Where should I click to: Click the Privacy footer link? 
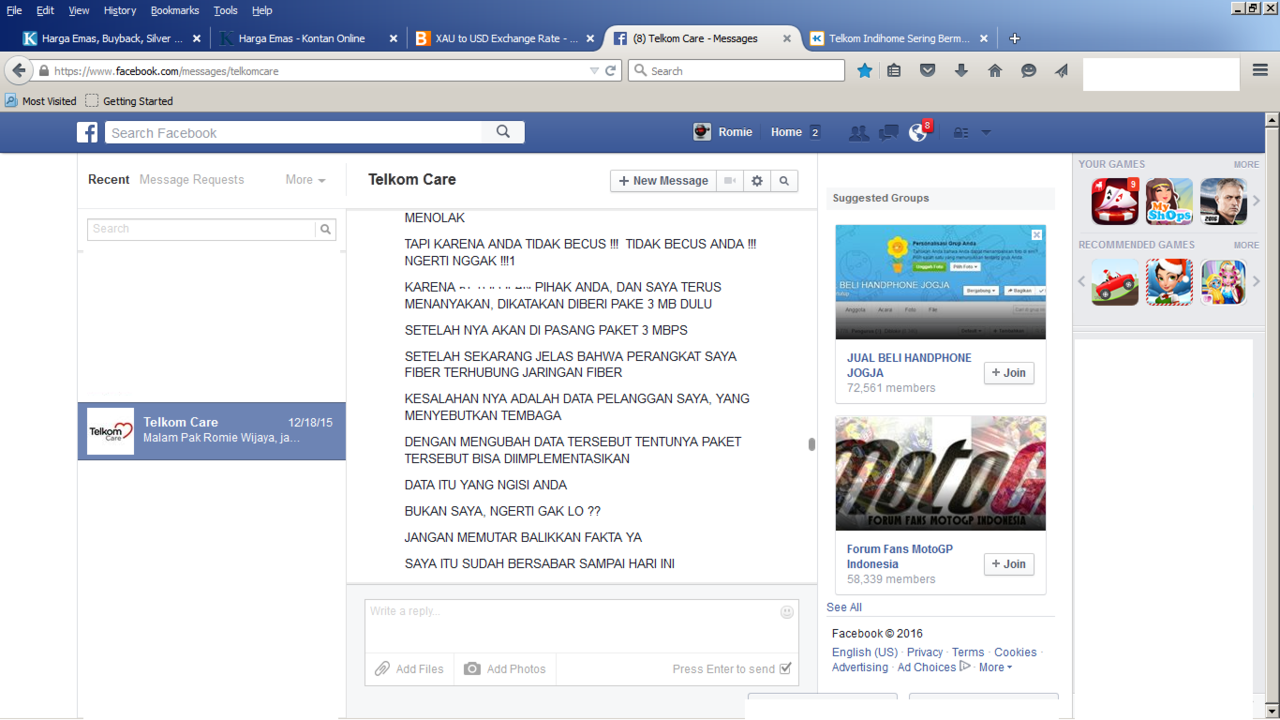(925, 652)
